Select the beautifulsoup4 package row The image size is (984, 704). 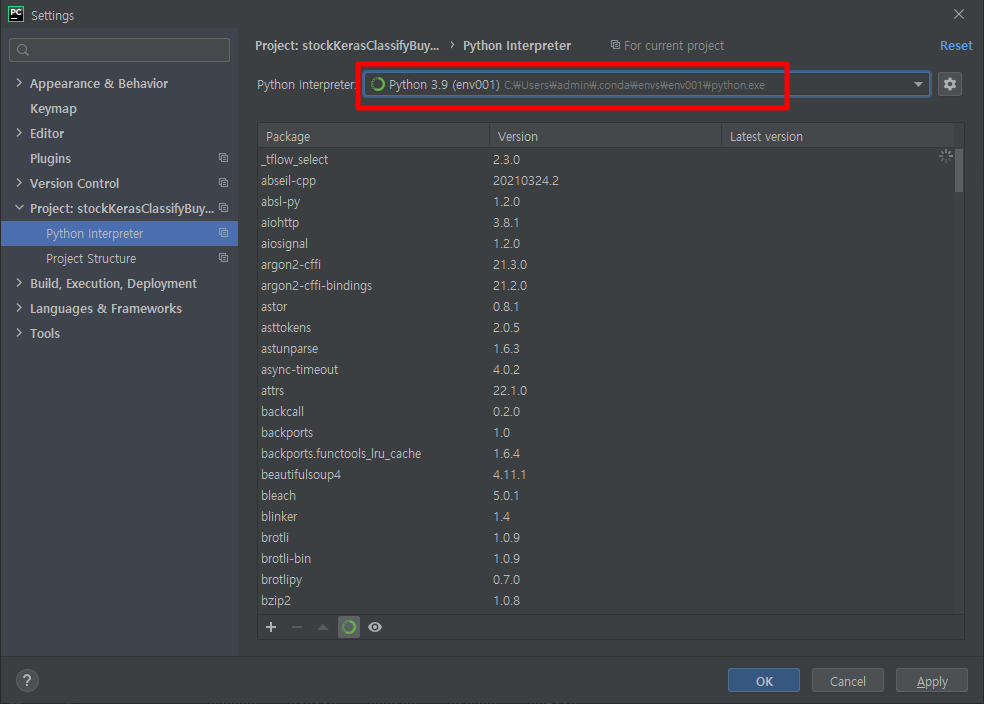pyautogui.click(x=606, y=475)
